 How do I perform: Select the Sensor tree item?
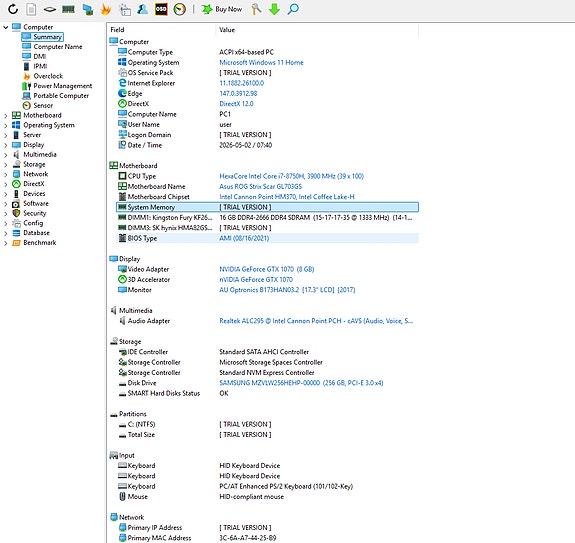tap(43, 106)
